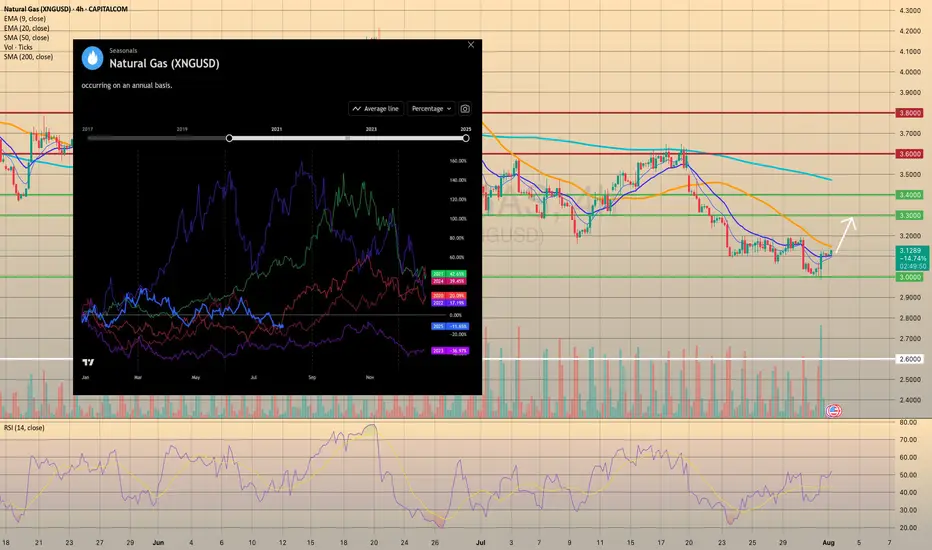Click the 2021 series label in Seasonals
Screen dimensions: 932x550
click(449, 274)
